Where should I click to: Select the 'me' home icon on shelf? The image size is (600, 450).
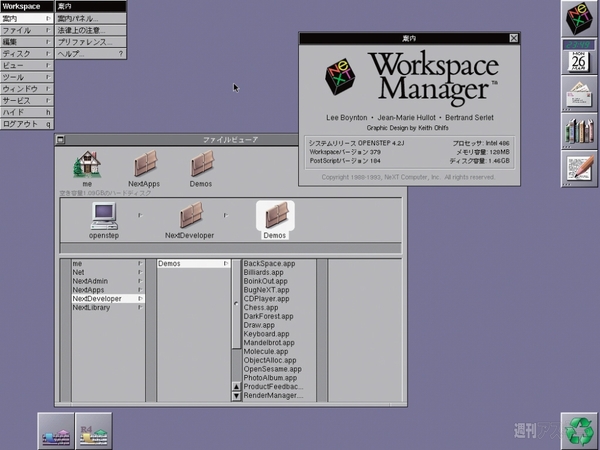[87, 168]
